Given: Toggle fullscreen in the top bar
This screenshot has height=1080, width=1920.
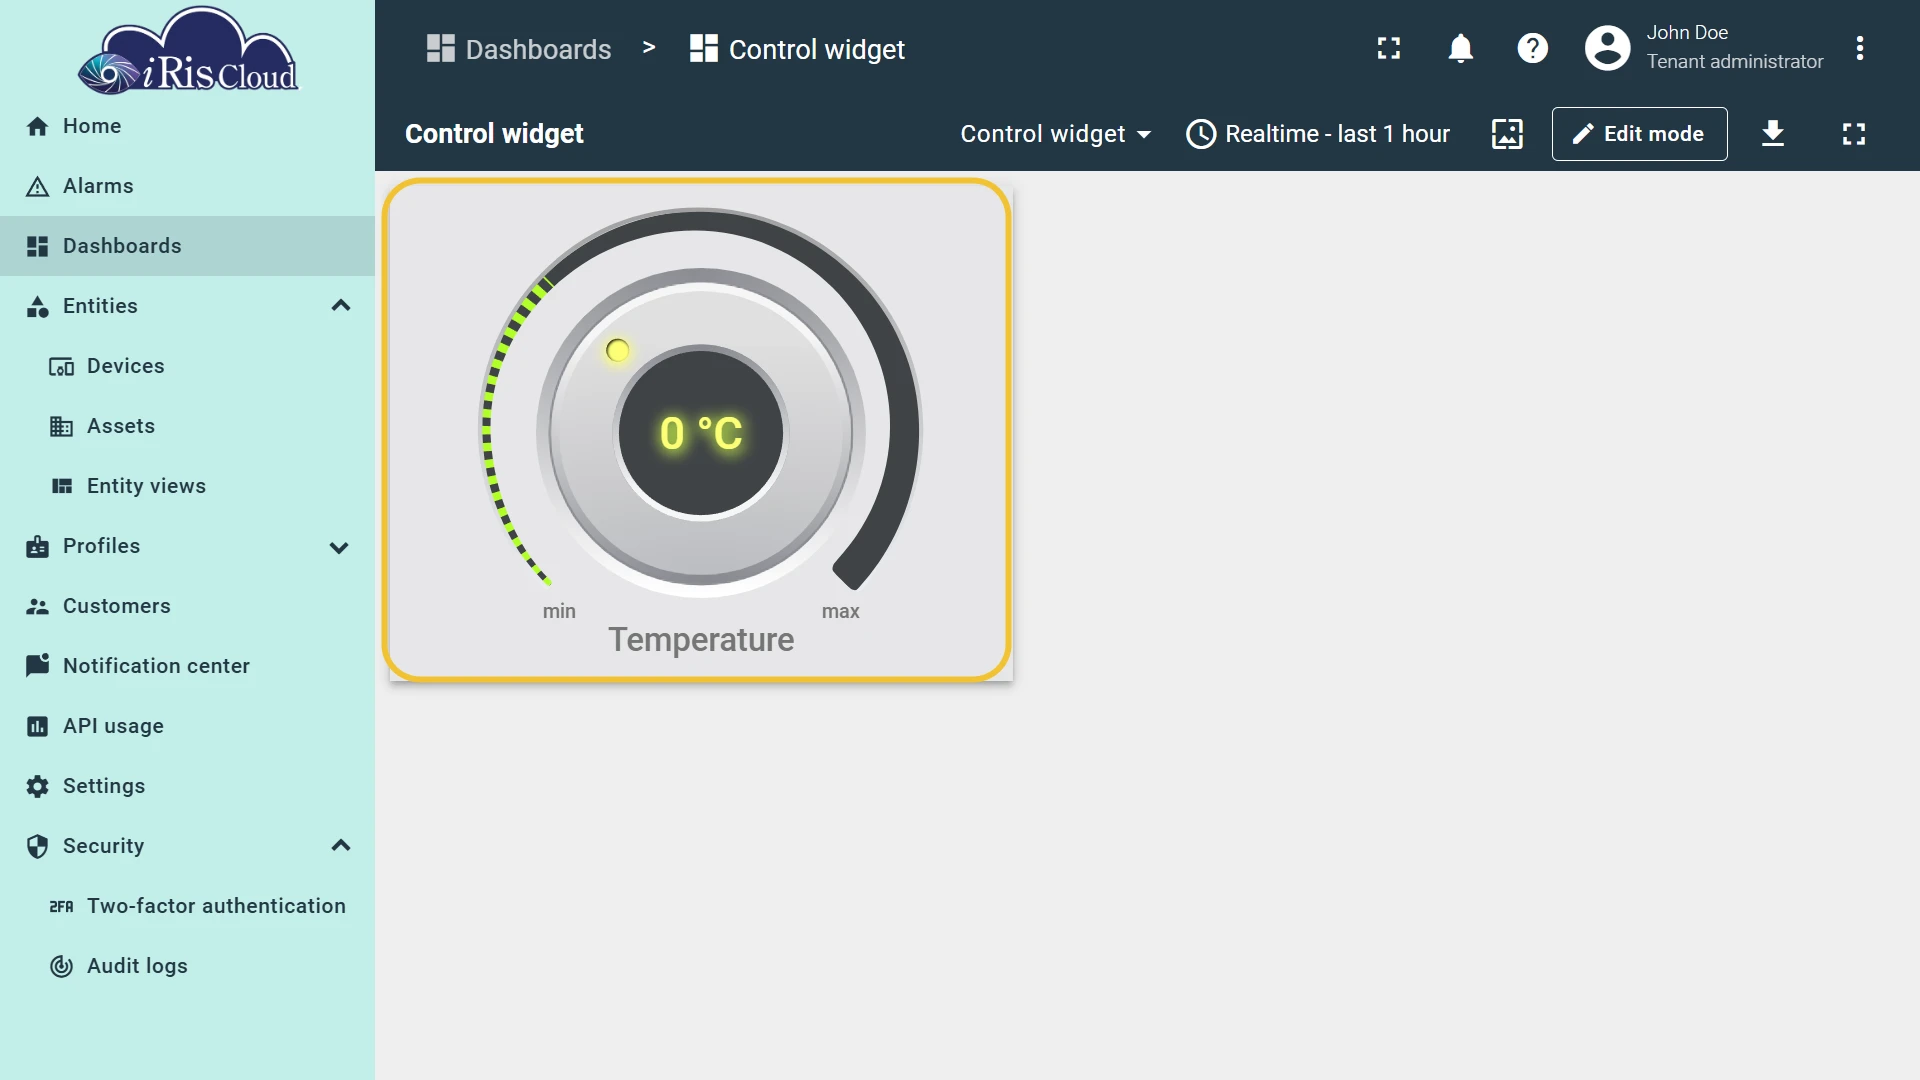Looking at the screenshot, I should point(1389,48).
